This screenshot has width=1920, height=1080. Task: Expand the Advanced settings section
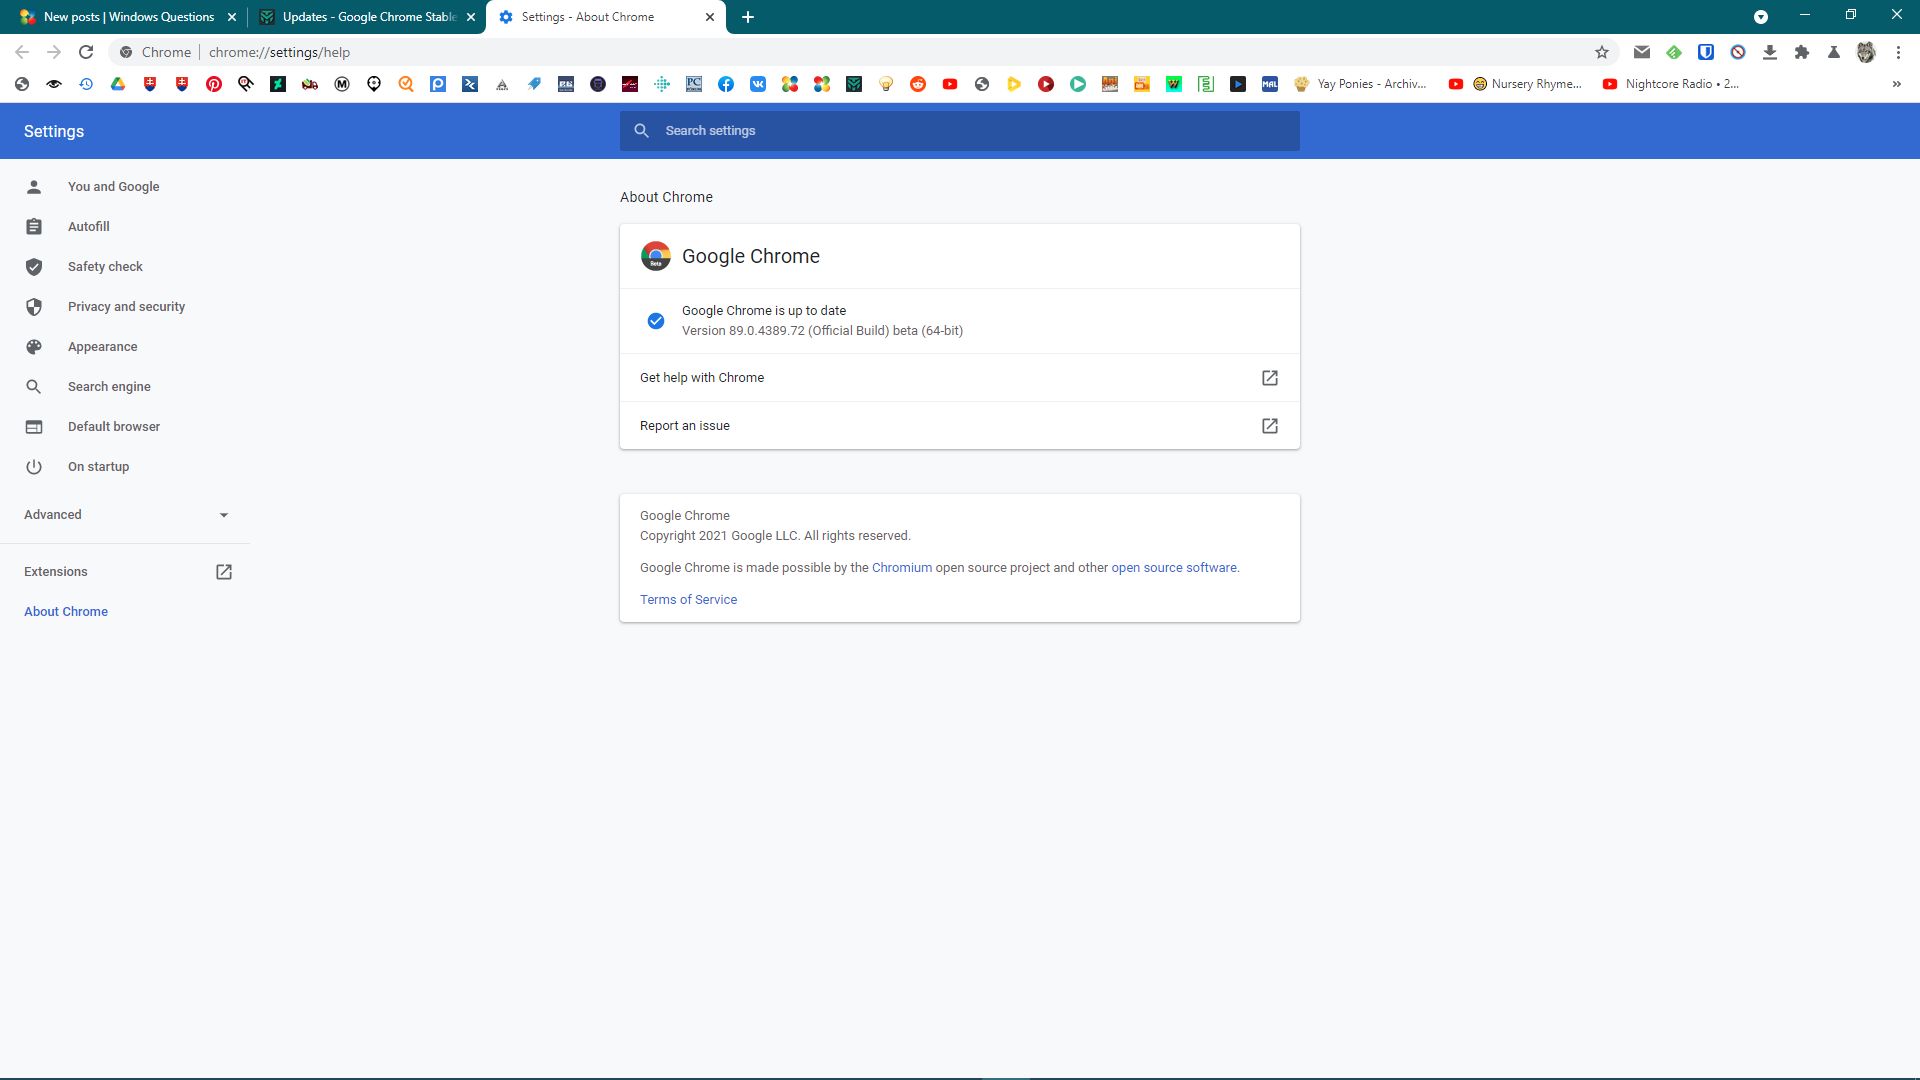(x=125, y=515)
